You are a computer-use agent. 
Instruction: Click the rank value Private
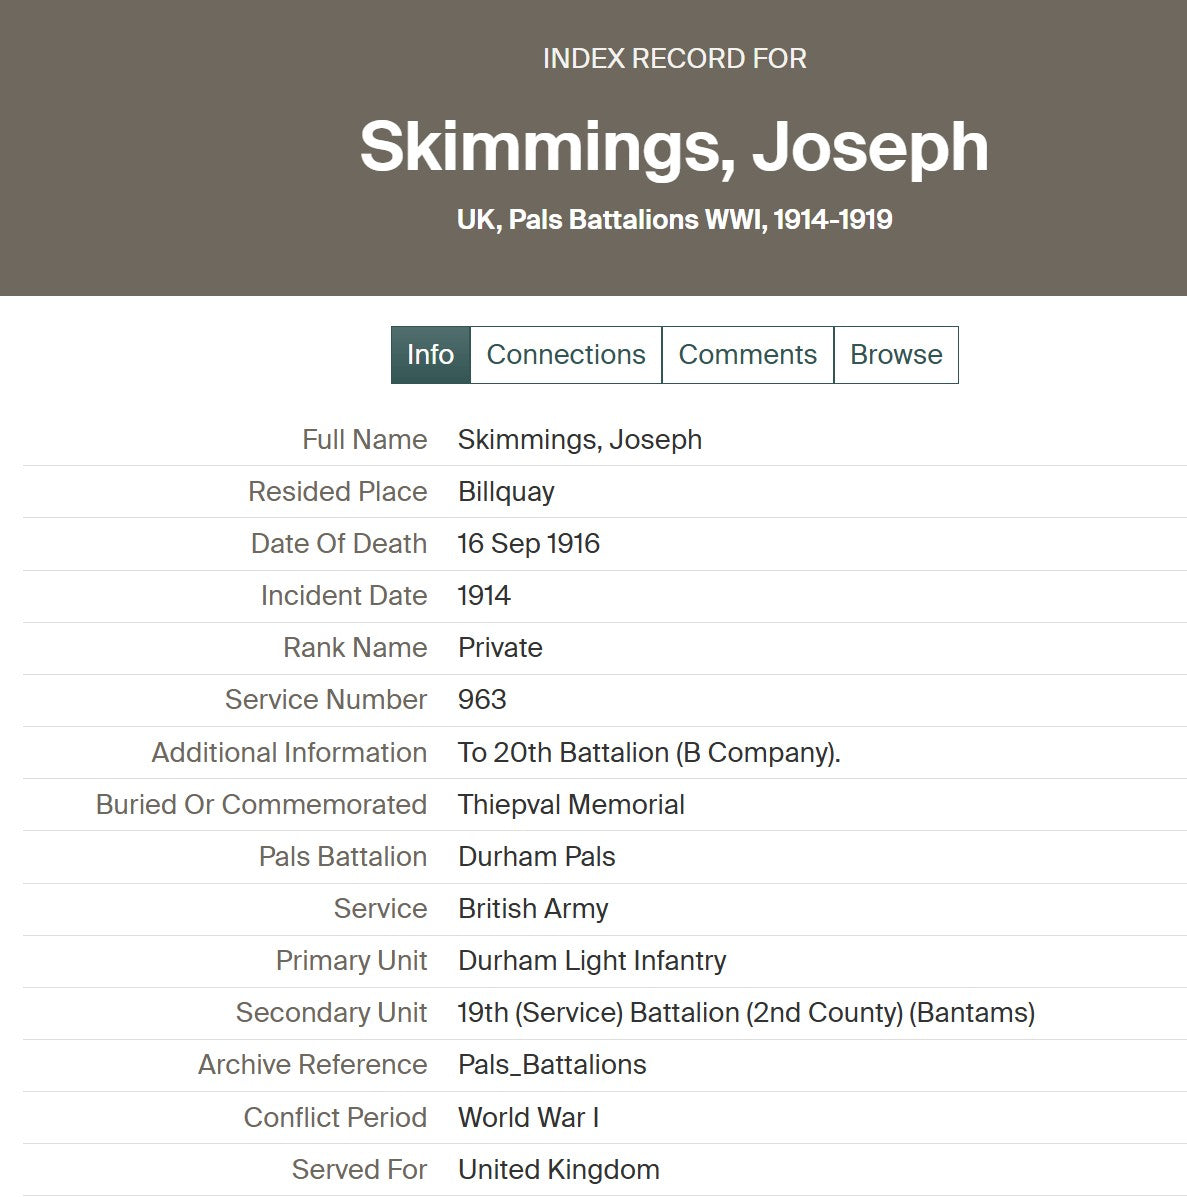pos(500,648)
